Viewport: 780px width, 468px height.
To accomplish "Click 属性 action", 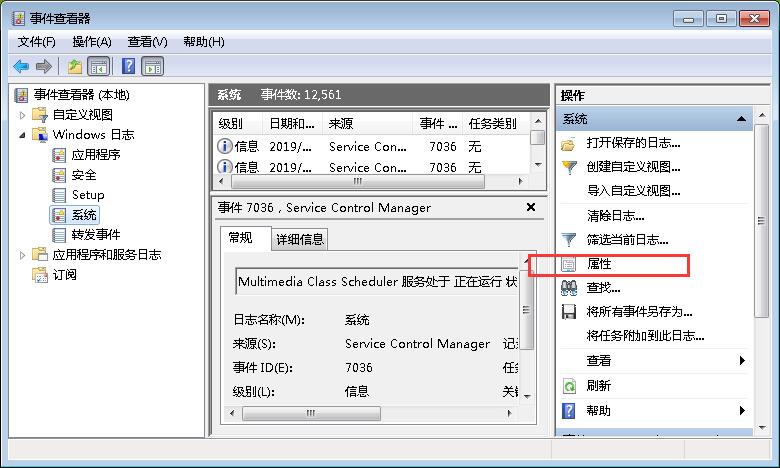I will click(599, 264).
